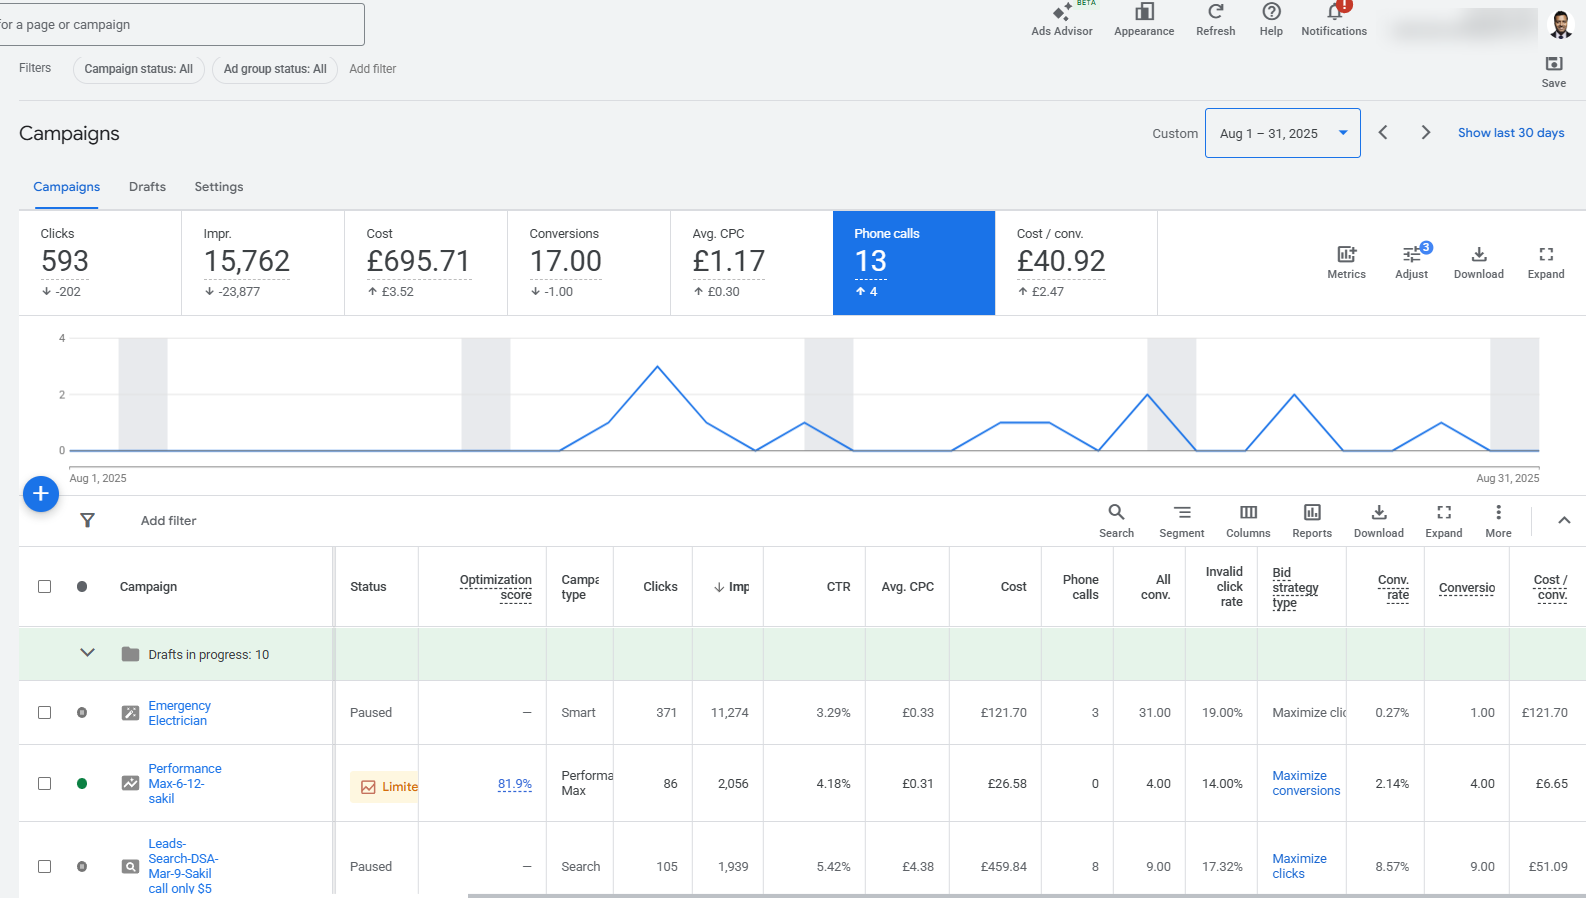Click the horizontal table scrollbar
Viewport: 1586px width, 898px height.
tap(1026, 895)
